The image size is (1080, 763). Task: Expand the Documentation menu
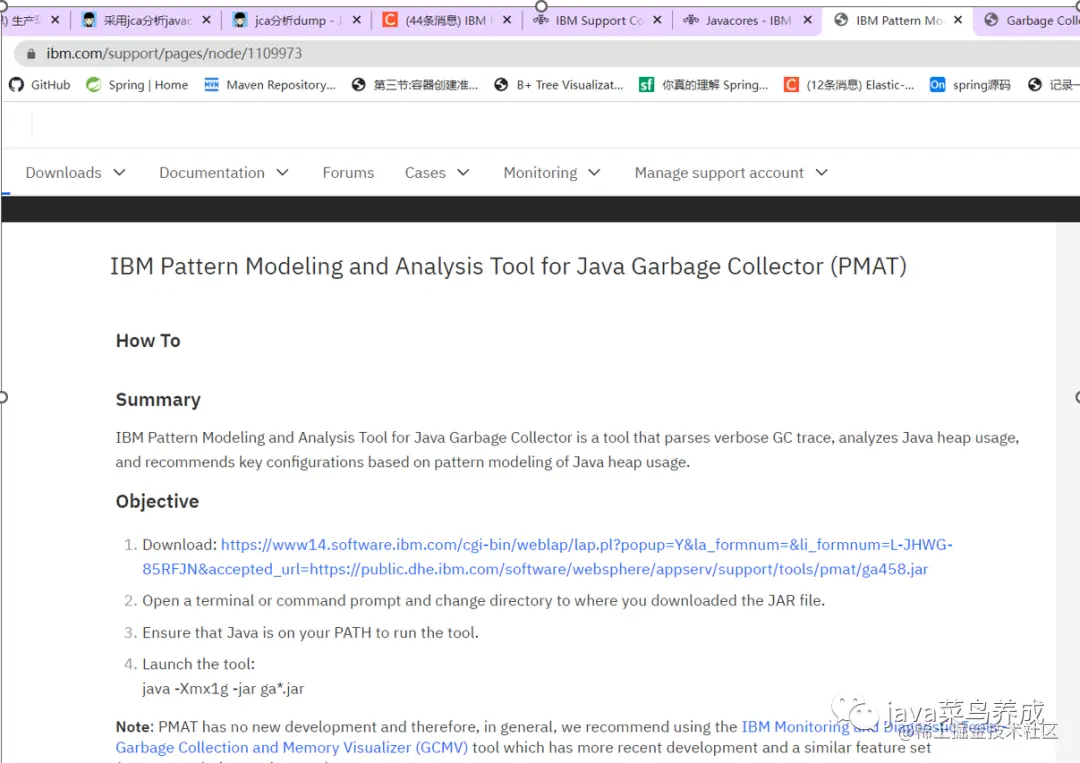tap(224, 173)
